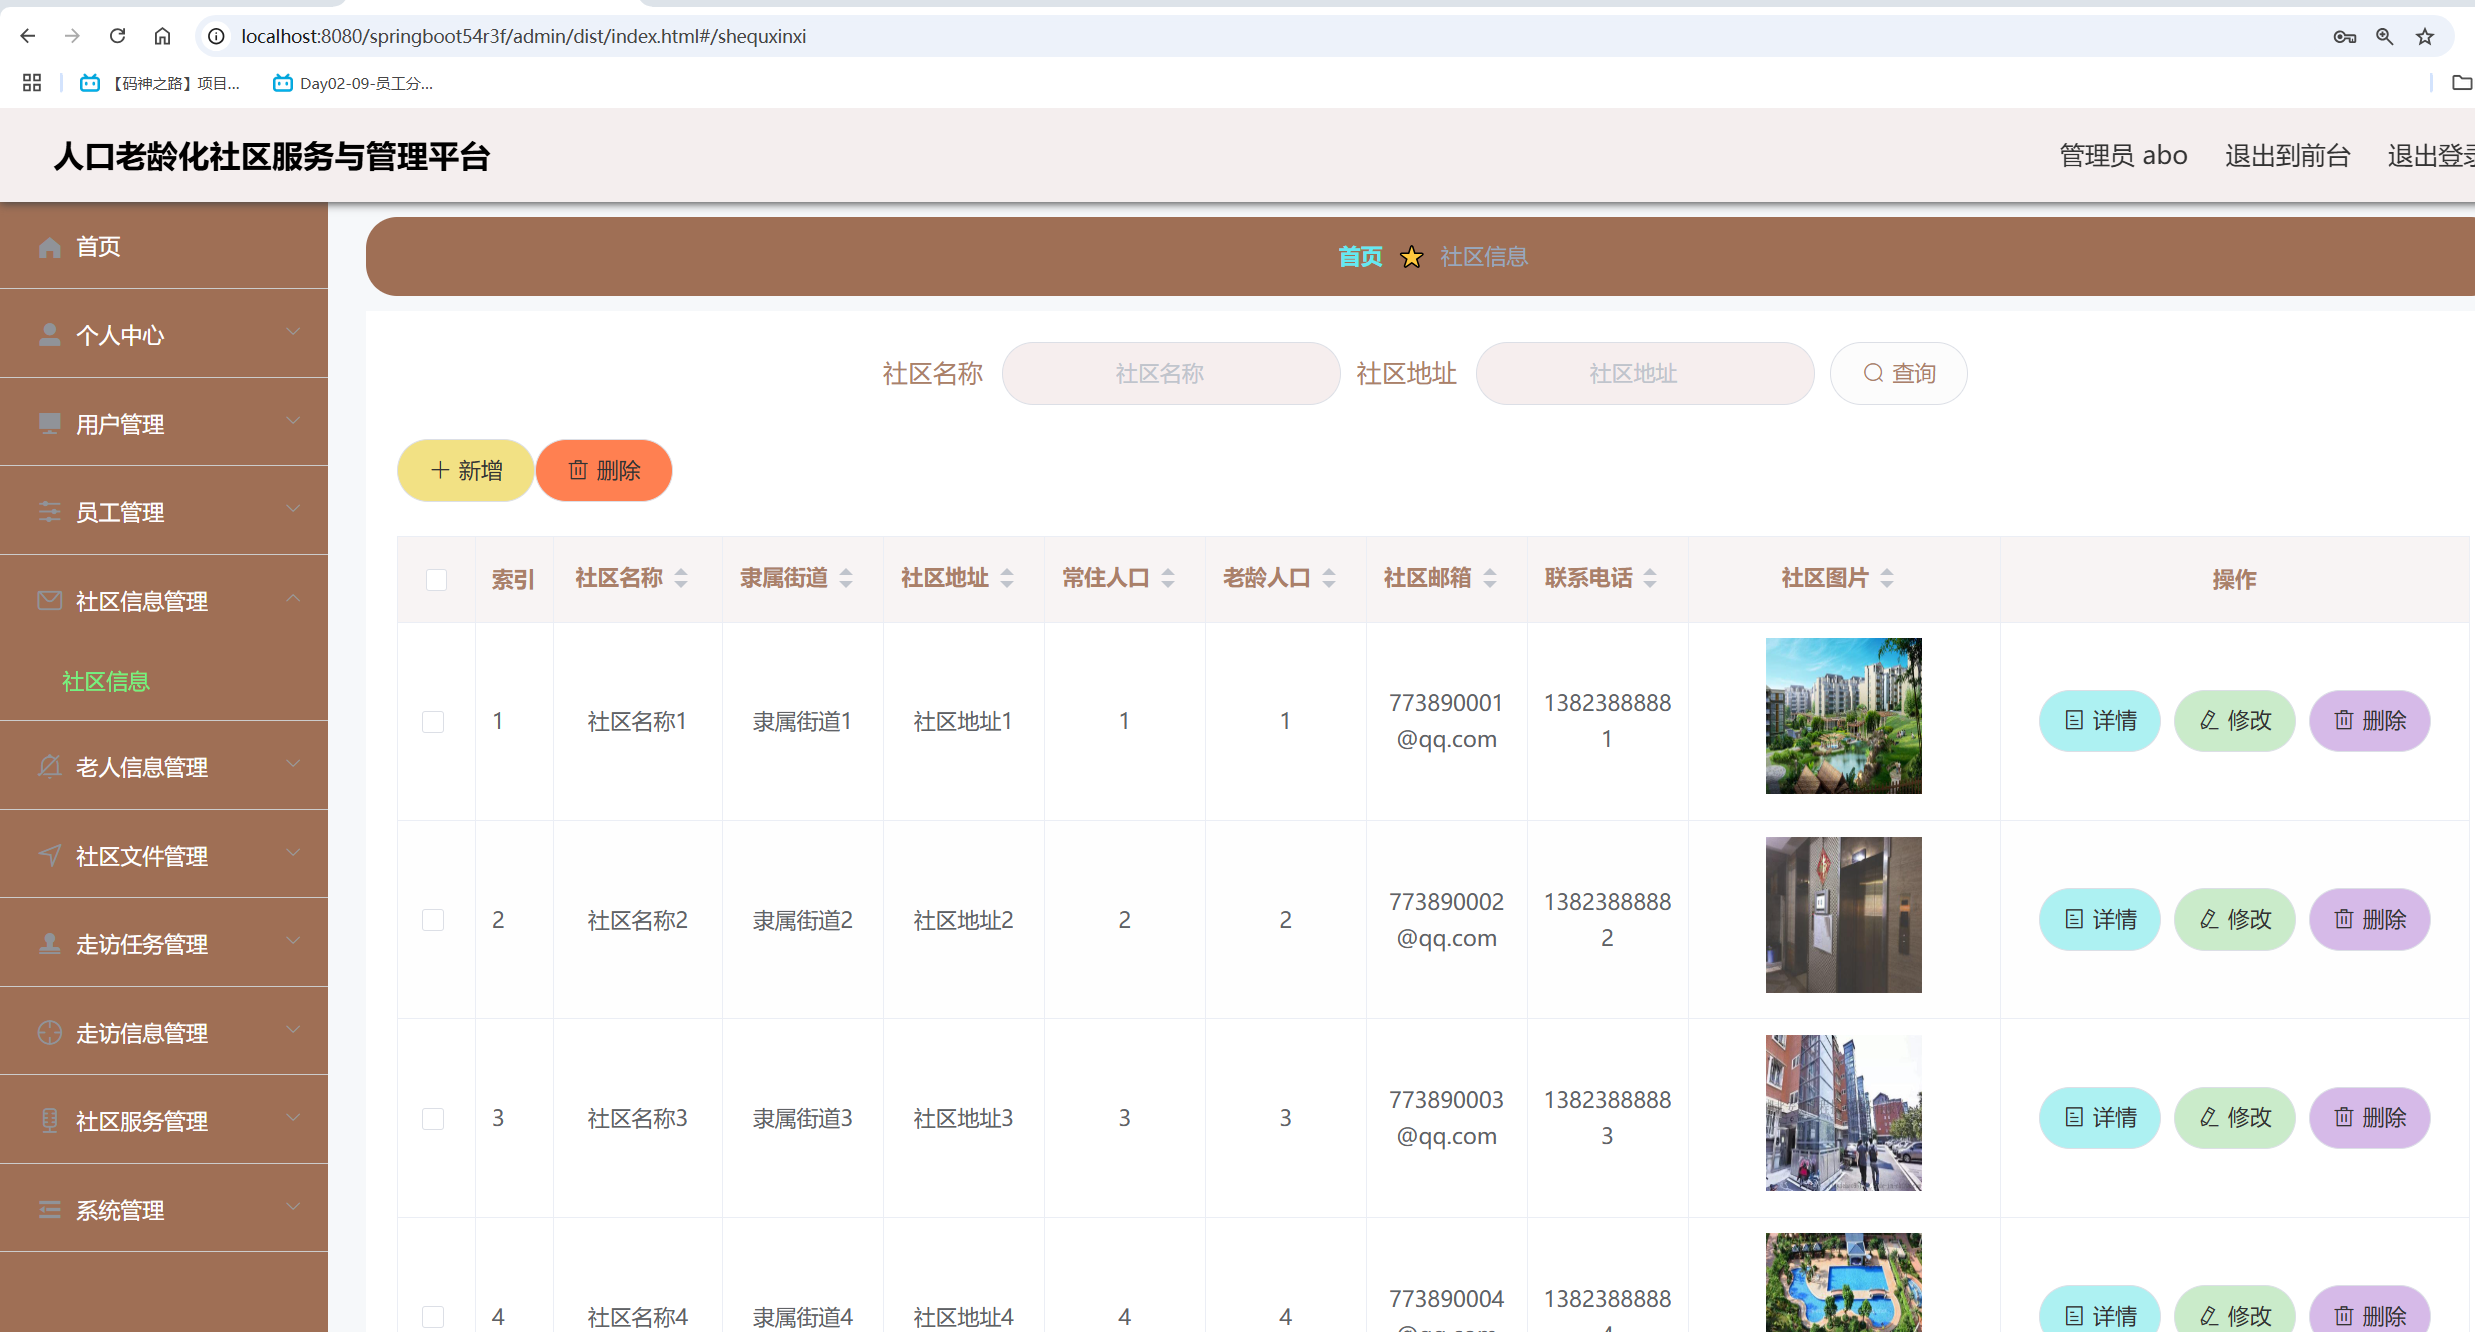Image resolution: width=2475 pixels, height=1332 pixels.
Task: Click the yellow 新增 button
Action: [466, 471]
